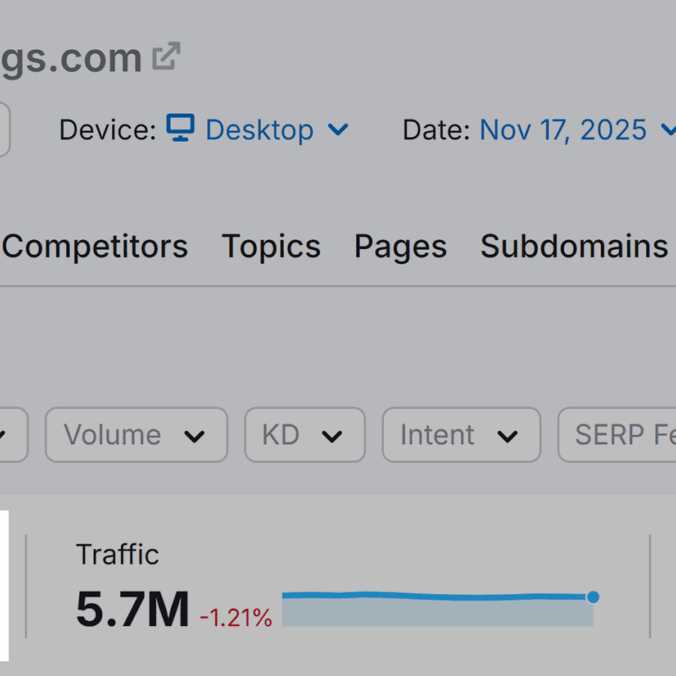The height and width of the screenshot is (676, 676).
Task: Click the Desktop monitor icon
Action: pyautogui.click(x=180, y=128)
